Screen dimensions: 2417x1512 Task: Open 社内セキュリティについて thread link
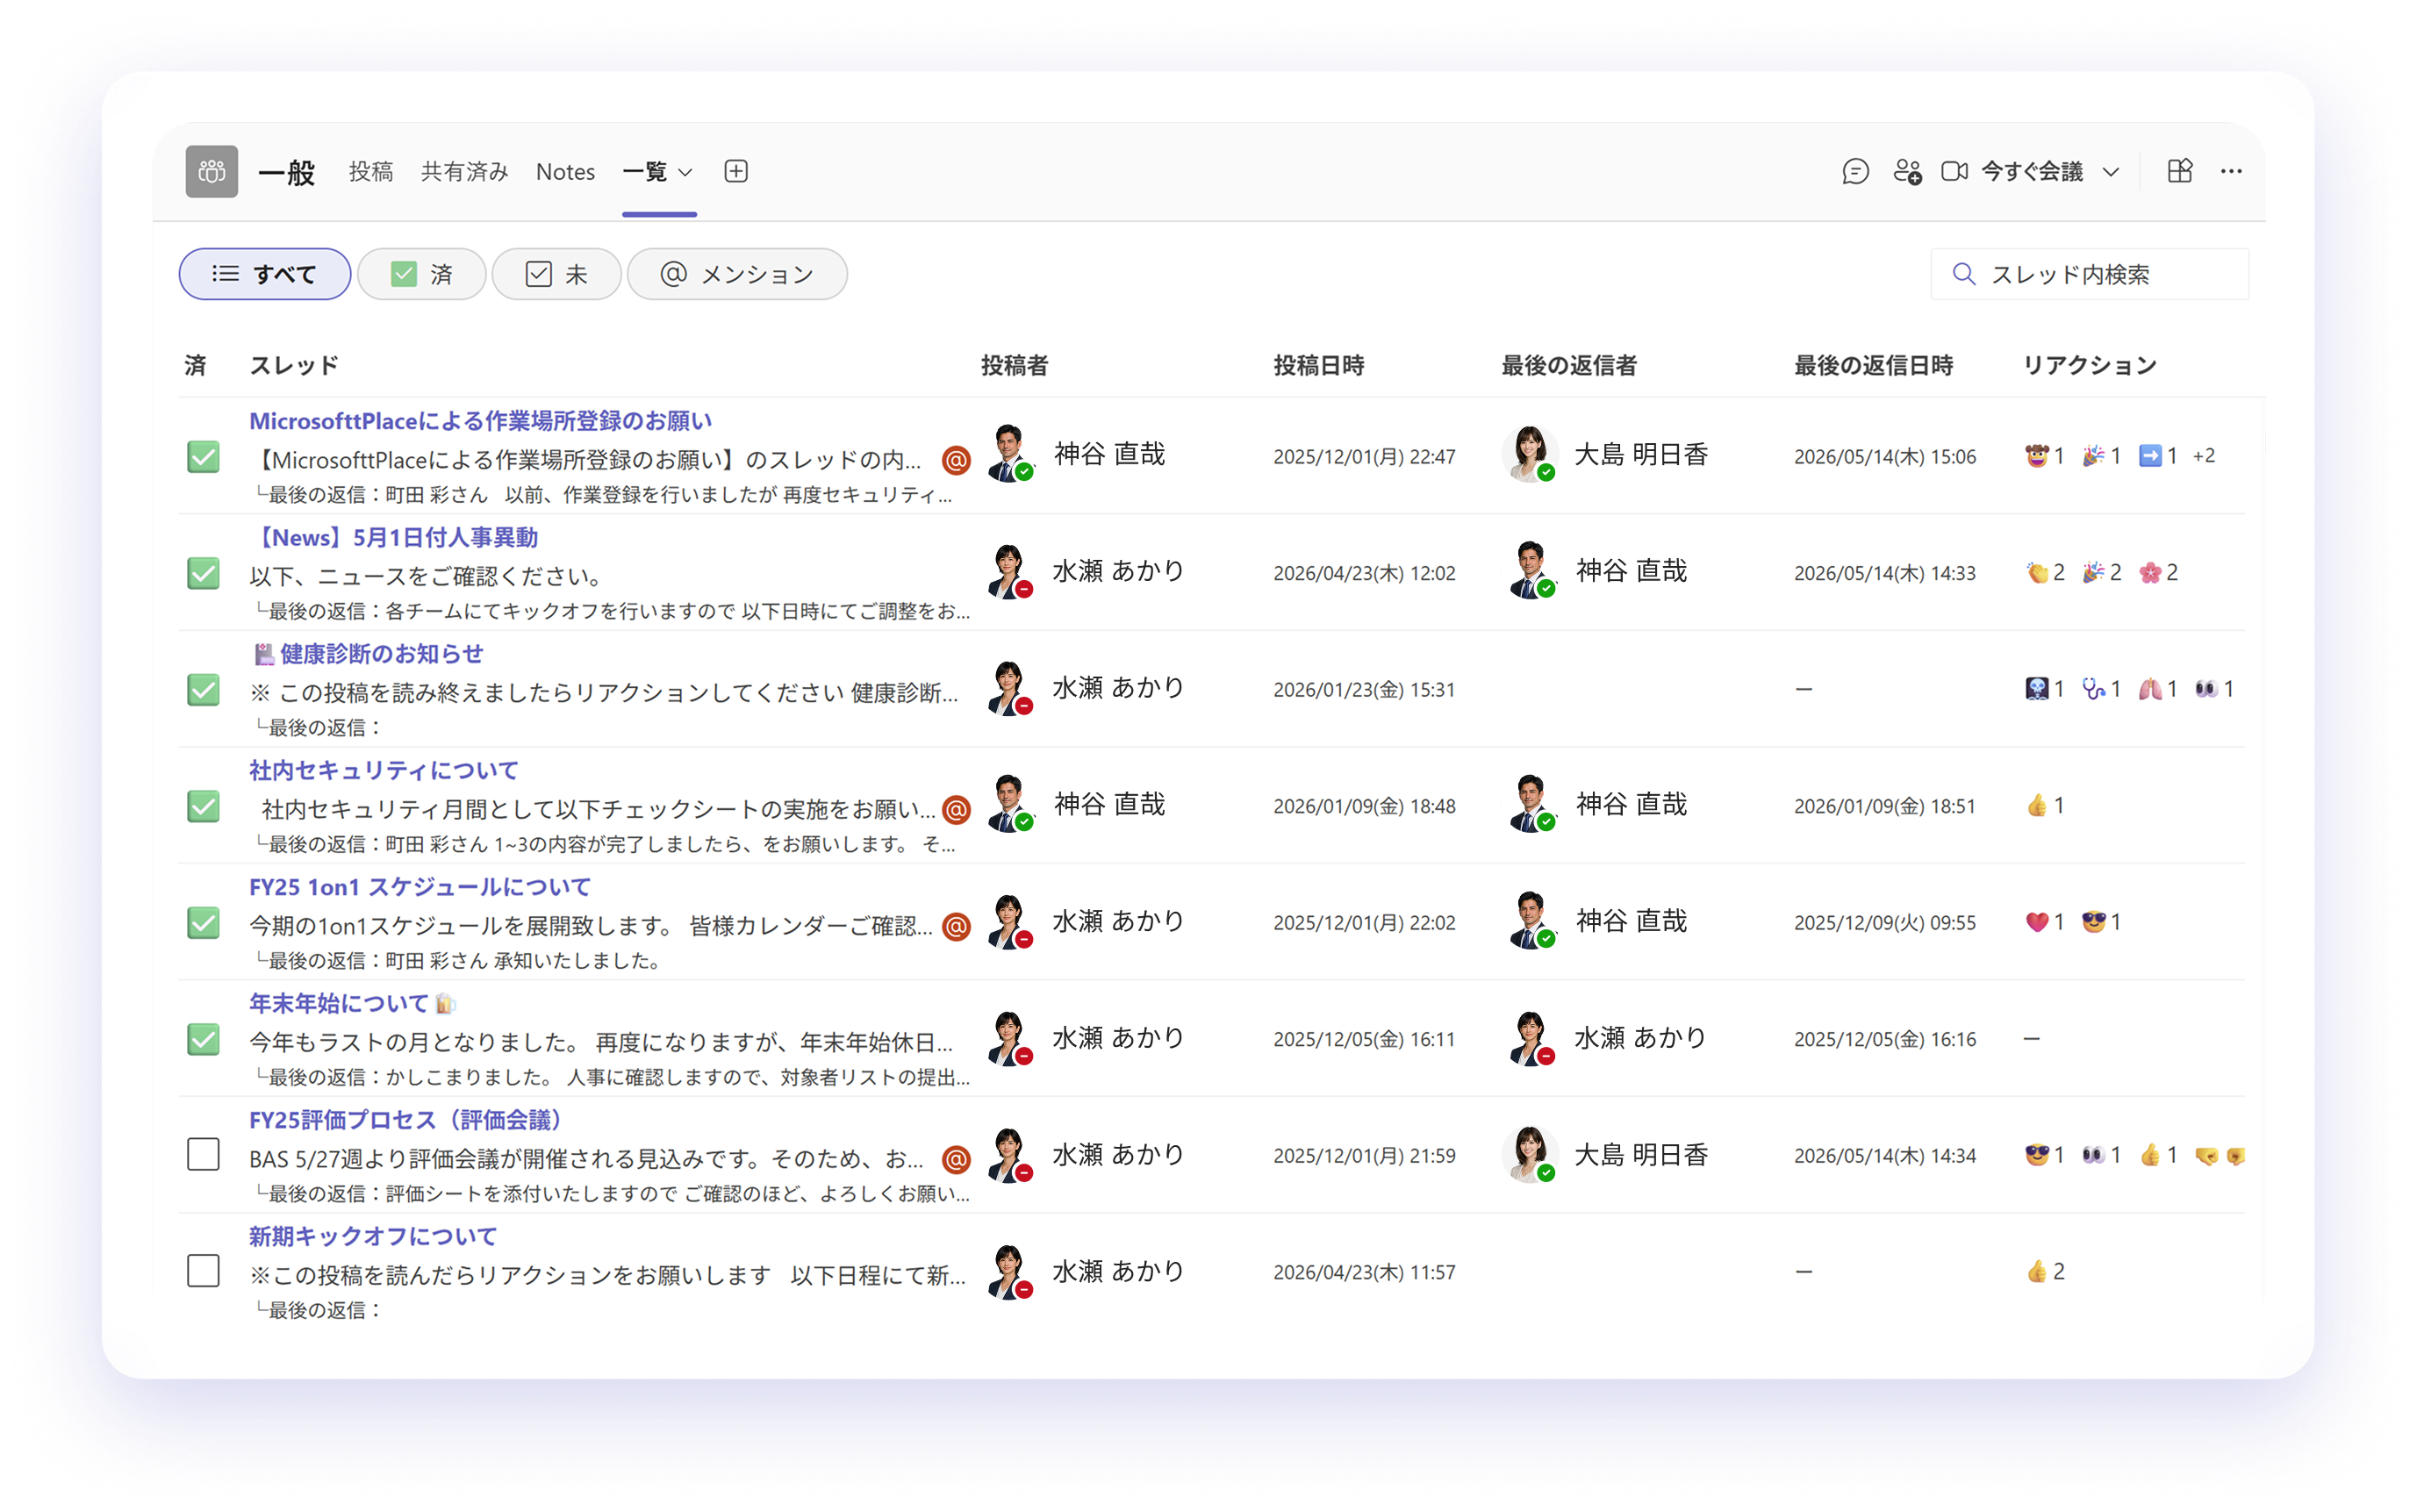pyautogui.click(x=384, y=771)
